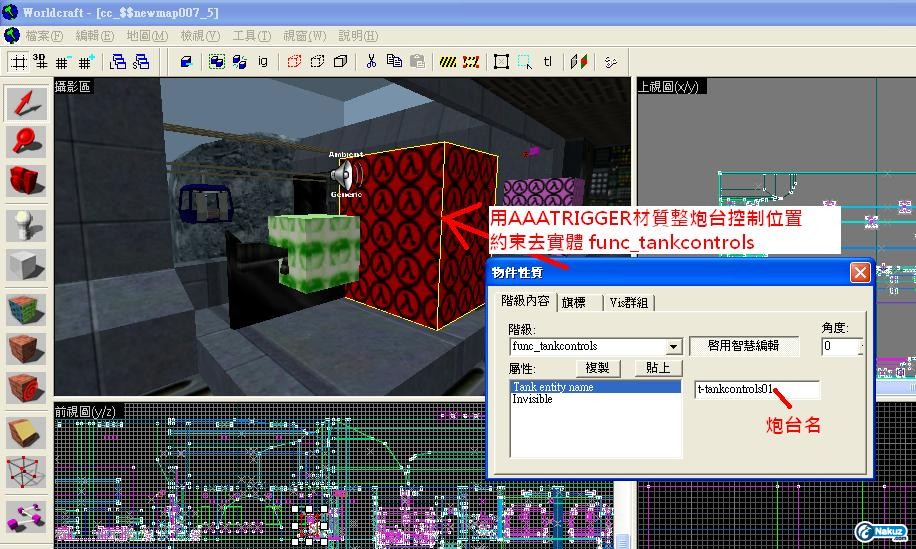Toggle the 3D grid display
916x549 pixels.
click(x=40, y=62)
